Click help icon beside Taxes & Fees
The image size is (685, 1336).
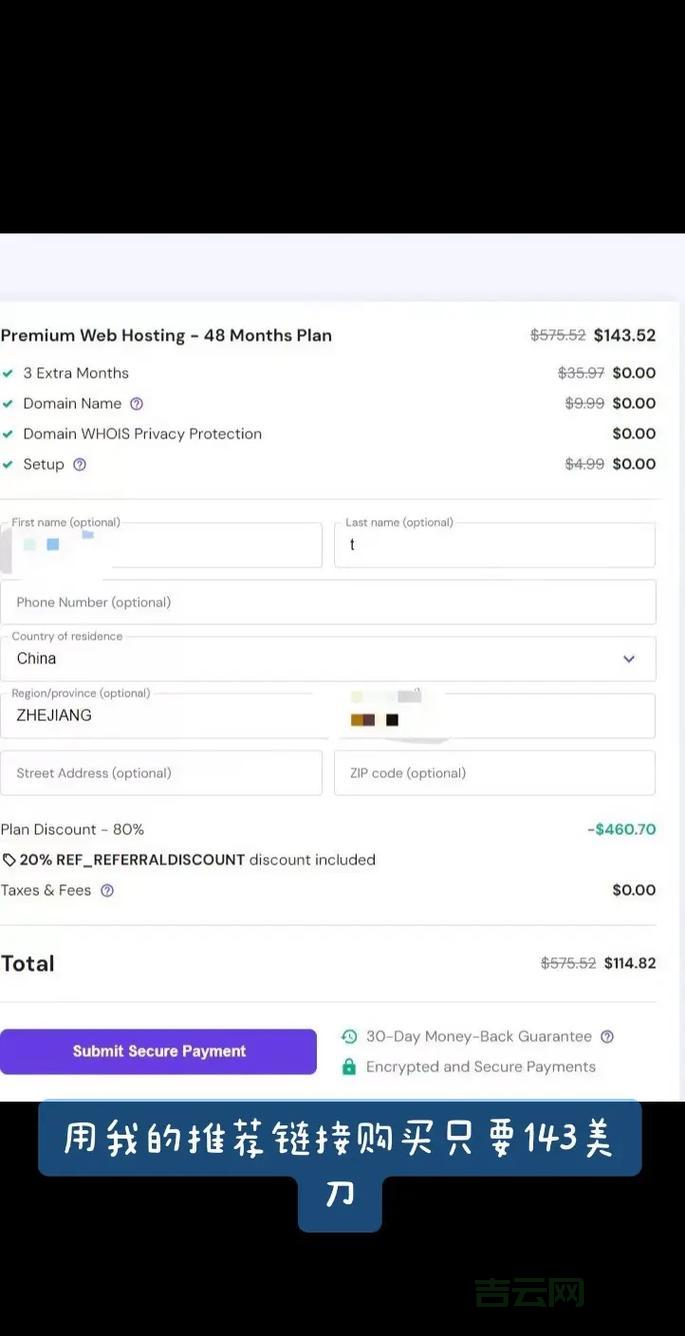(107, 890)
